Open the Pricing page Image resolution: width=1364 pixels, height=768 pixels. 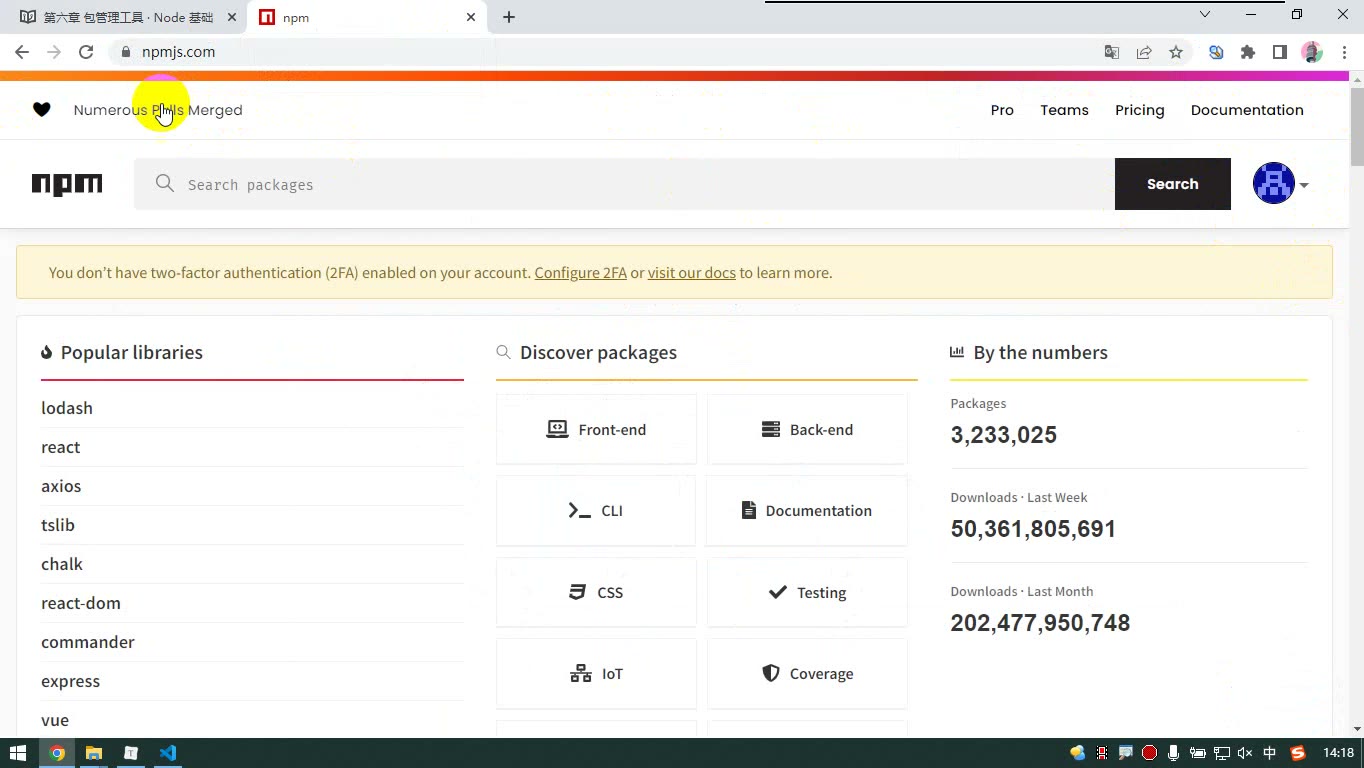pos(1140,110)
